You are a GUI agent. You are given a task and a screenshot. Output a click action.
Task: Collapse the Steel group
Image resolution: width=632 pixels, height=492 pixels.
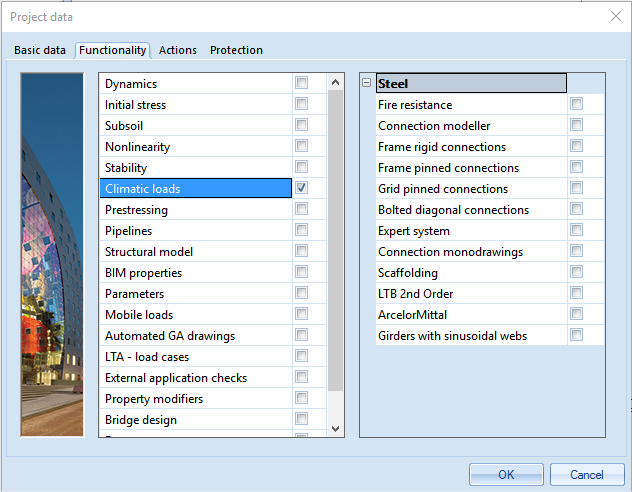pos(367,84)
